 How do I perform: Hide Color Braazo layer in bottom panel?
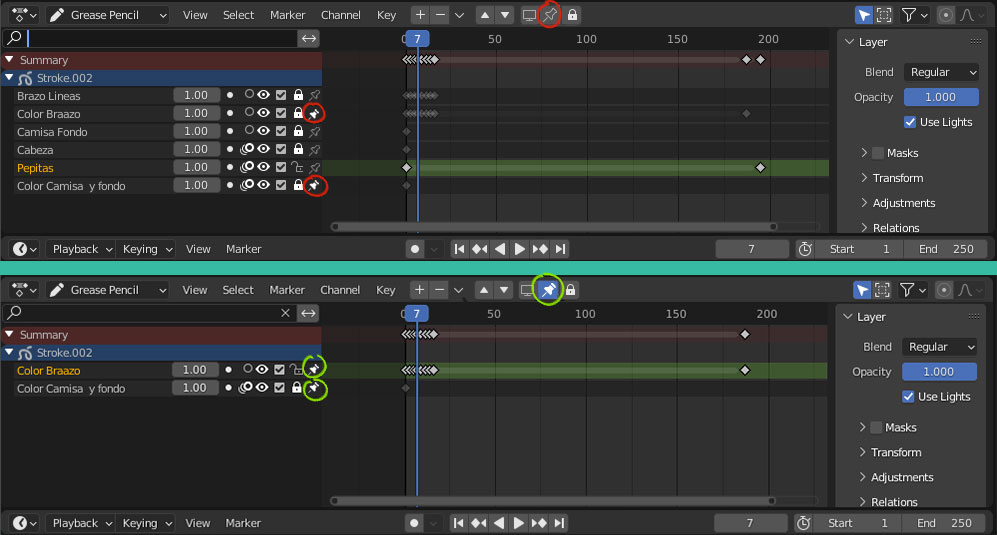coord(262,370)
